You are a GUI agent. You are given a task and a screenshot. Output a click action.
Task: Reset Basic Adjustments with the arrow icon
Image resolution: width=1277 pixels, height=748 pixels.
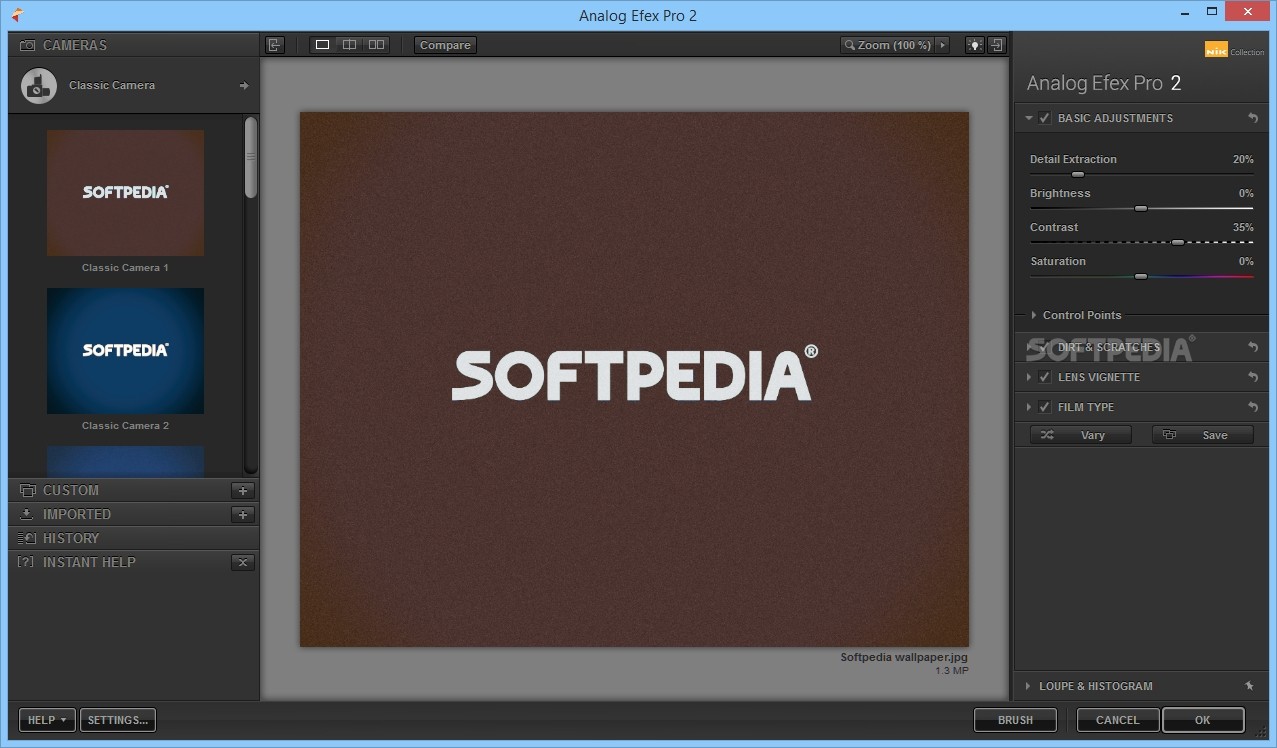pyautogui.click(x=1253, y=118)
